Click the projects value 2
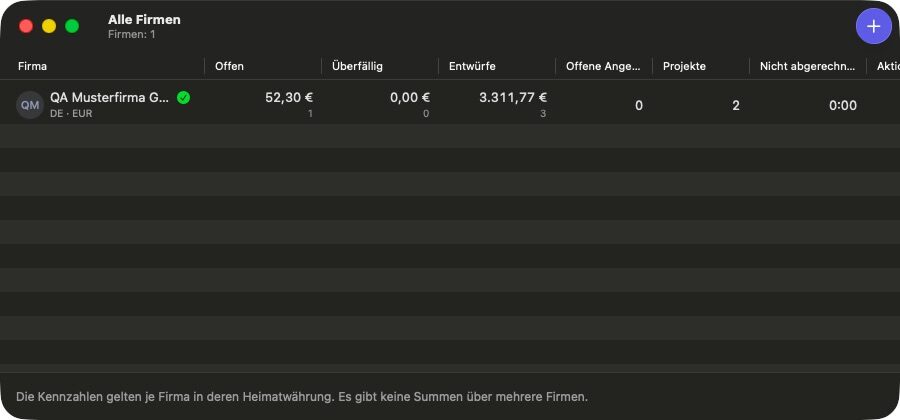The width and height of the screenshot is (900, 420). click(x=736, y=106)
